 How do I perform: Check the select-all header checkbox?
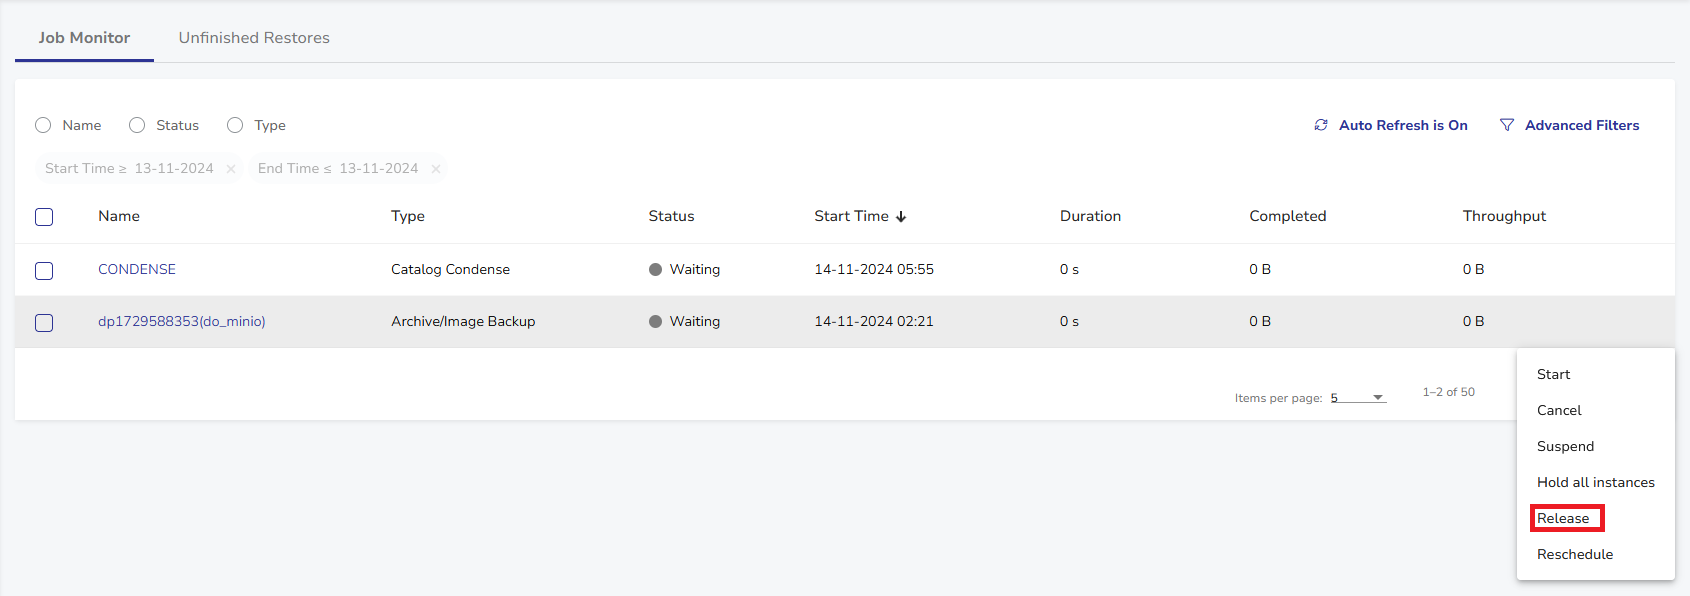pyautogui.click(x=44, y=217)
